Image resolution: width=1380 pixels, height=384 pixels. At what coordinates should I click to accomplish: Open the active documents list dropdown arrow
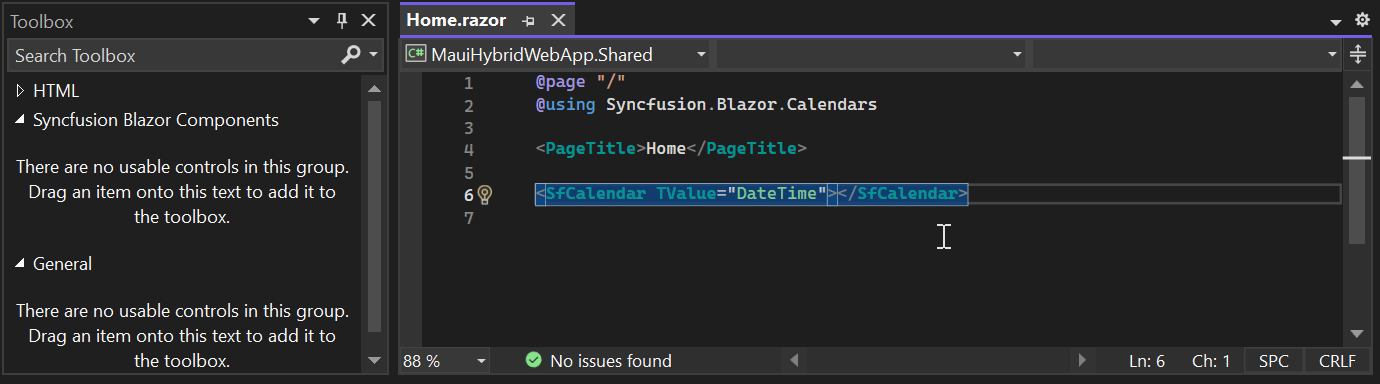pyautogui.click(x=1337, y=22)
